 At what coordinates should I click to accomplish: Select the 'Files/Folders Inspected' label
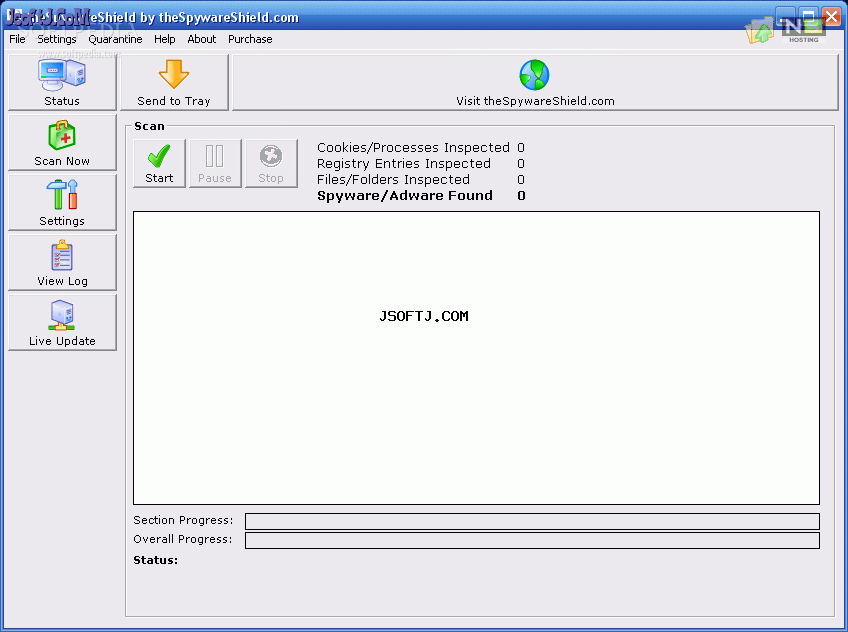click(x=393, y=179)
